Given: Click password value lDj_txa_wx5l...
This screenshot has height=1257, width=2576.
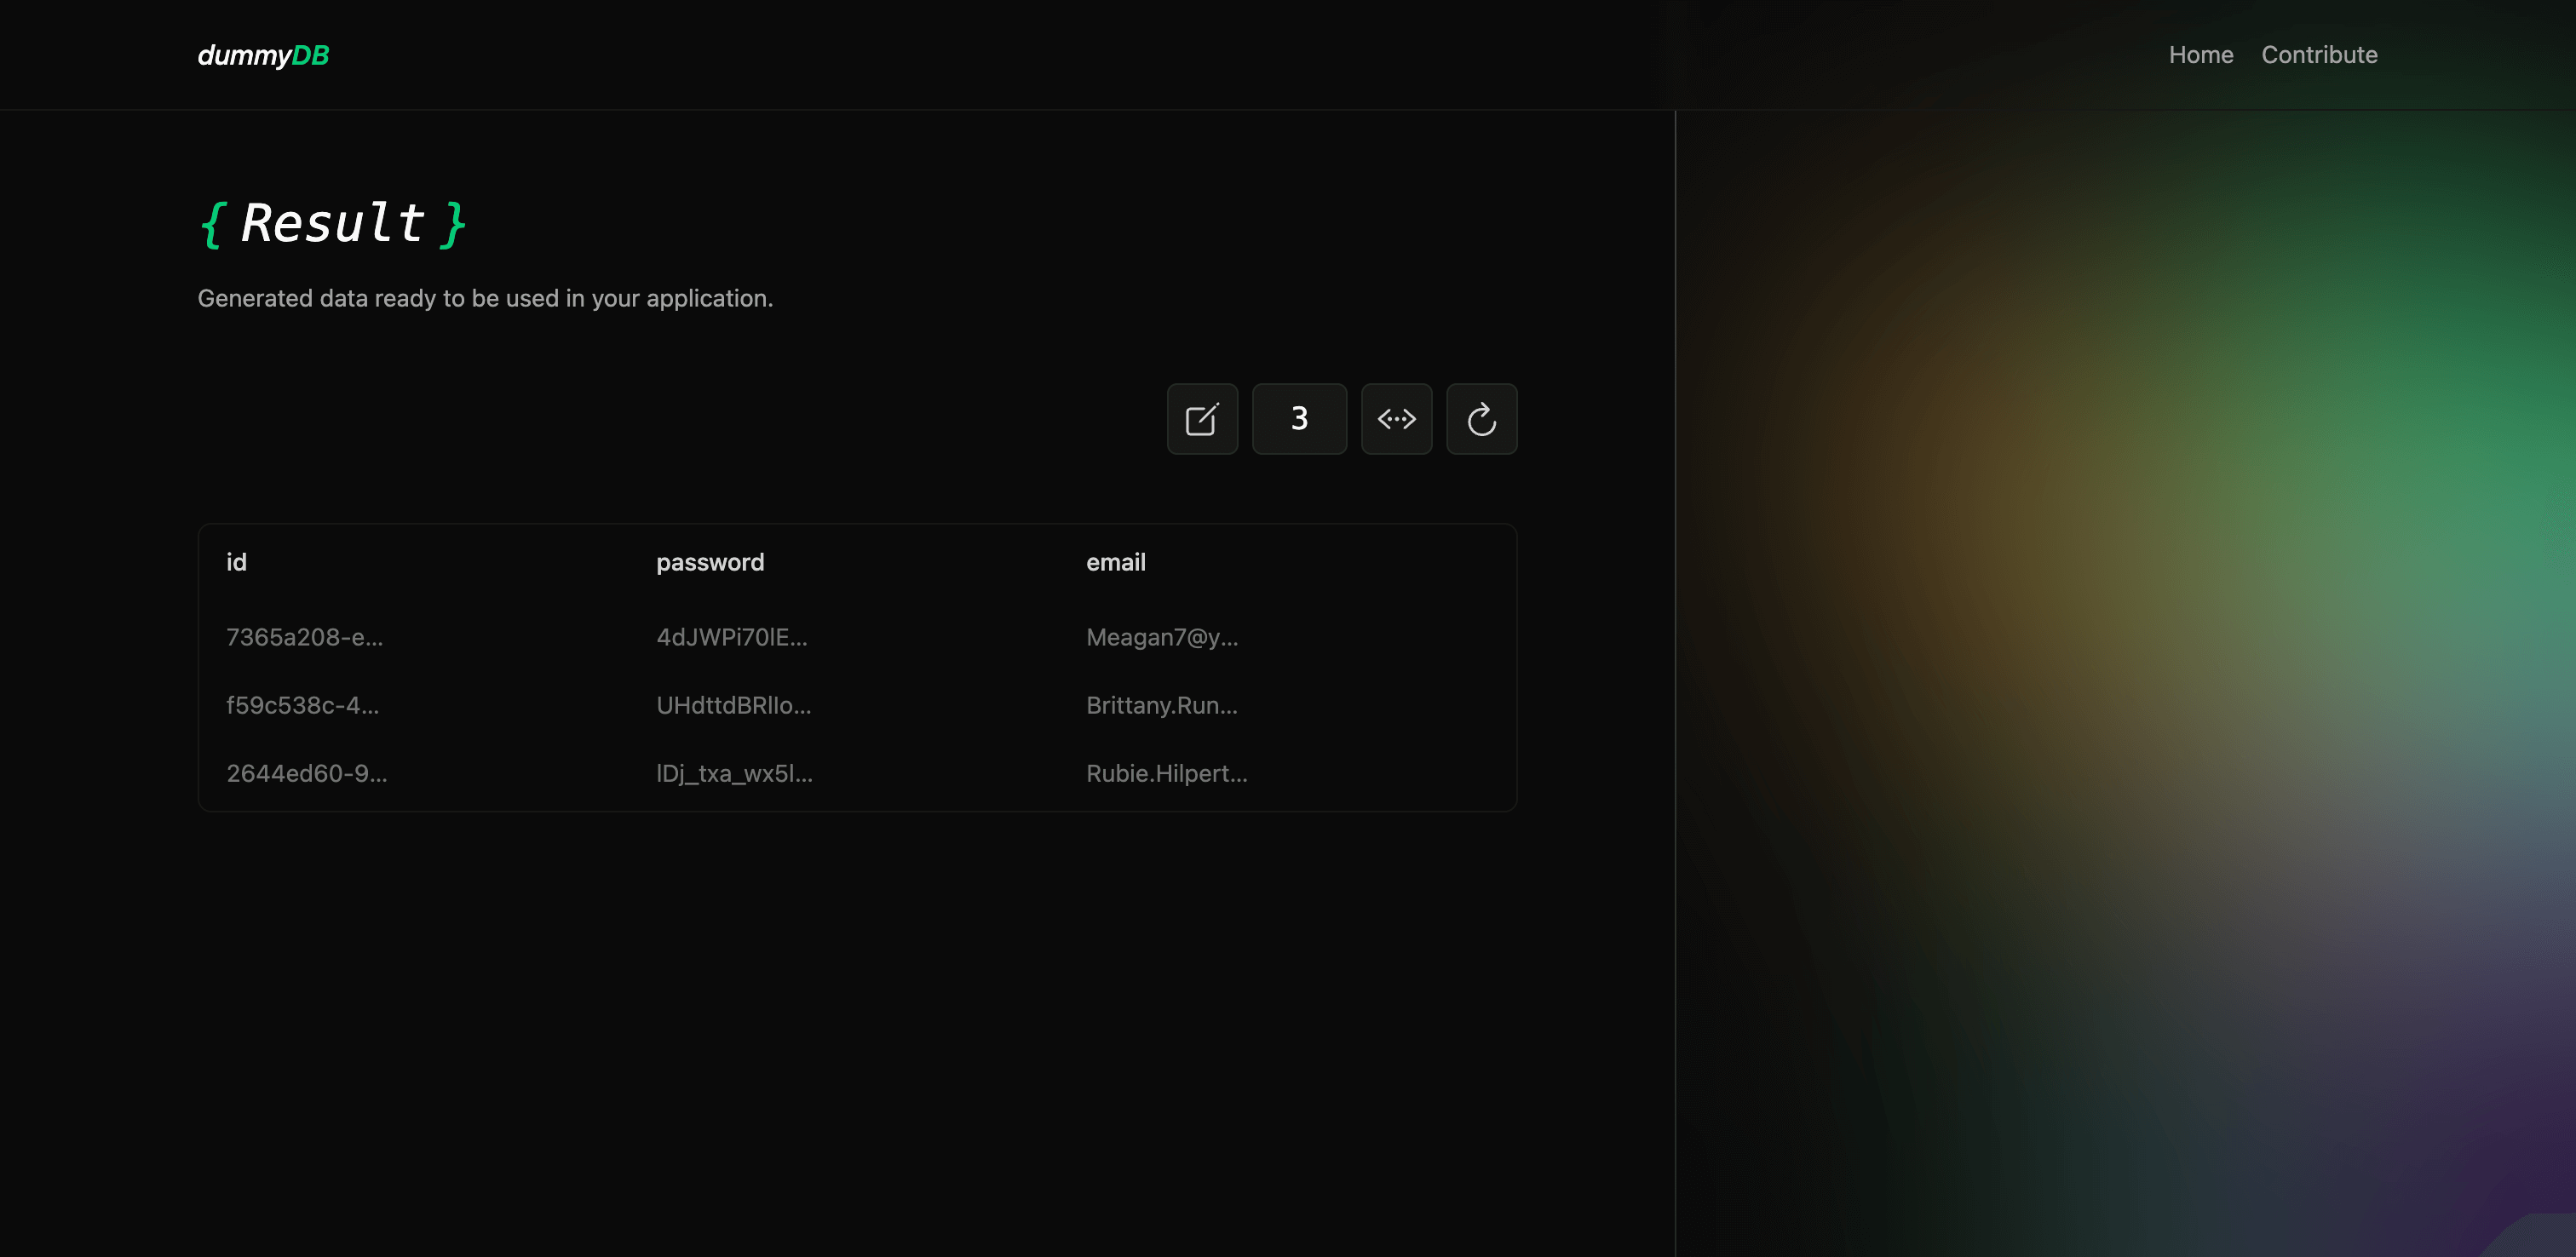Looking at the screenshot, I should pos(734,773).
